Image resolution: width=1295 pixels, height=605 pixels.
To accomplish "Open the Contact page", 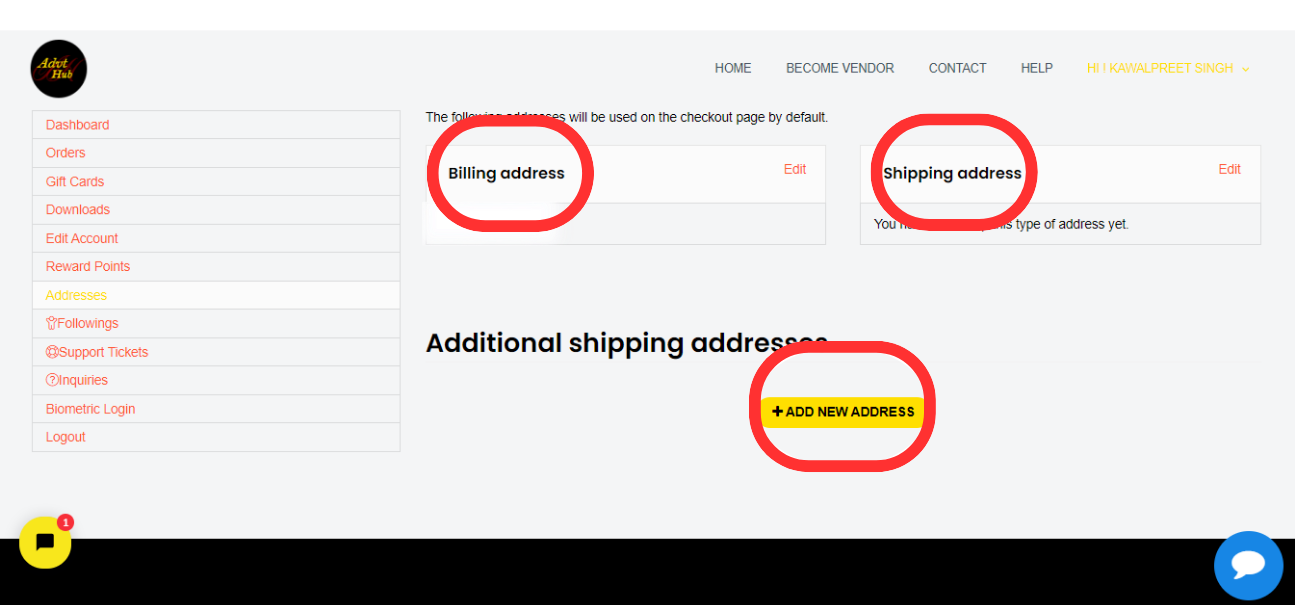I will [x=957, y=68].
